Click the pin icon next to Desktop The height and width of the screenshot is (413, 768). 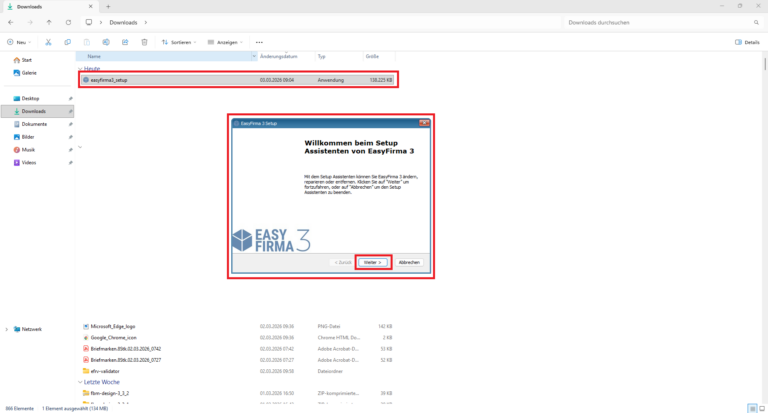[x=71, y=98]
